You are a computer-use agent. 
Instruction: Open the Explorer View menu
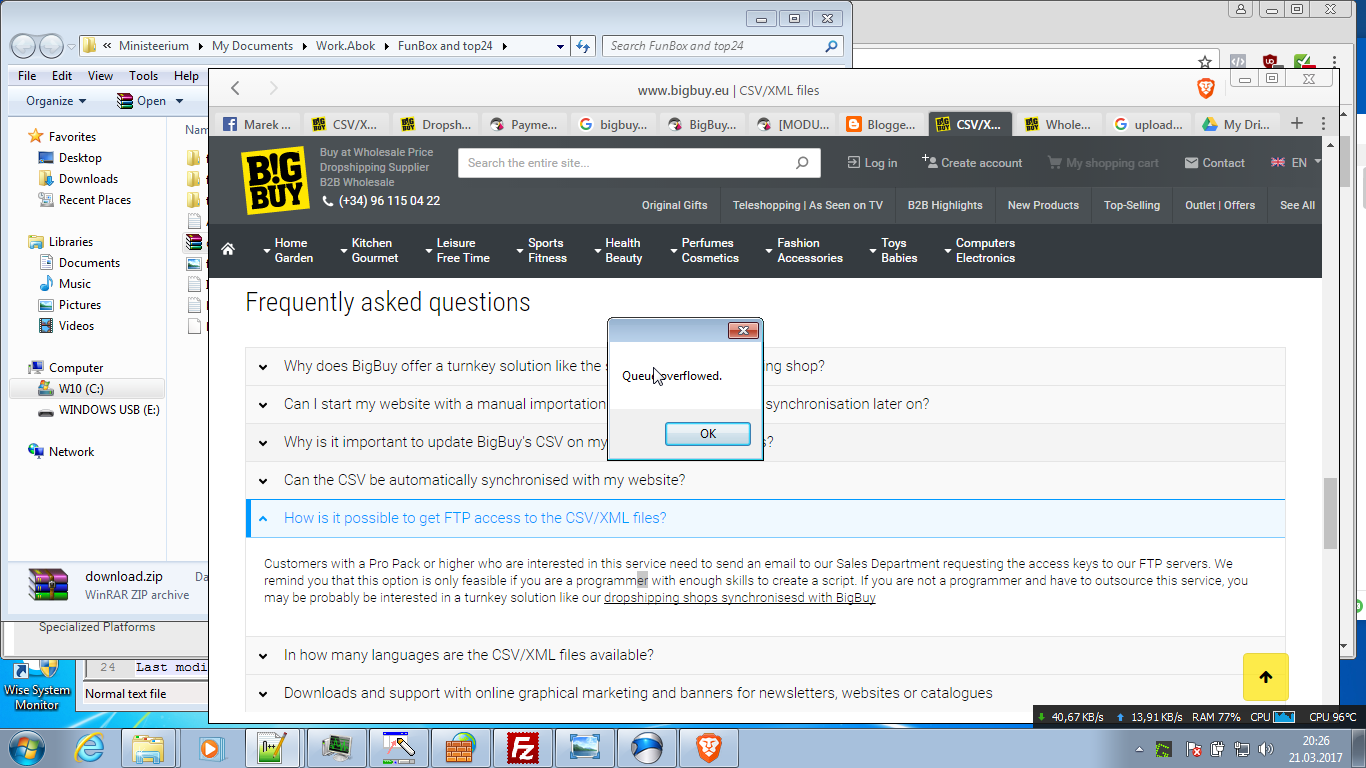coord(100,76)
